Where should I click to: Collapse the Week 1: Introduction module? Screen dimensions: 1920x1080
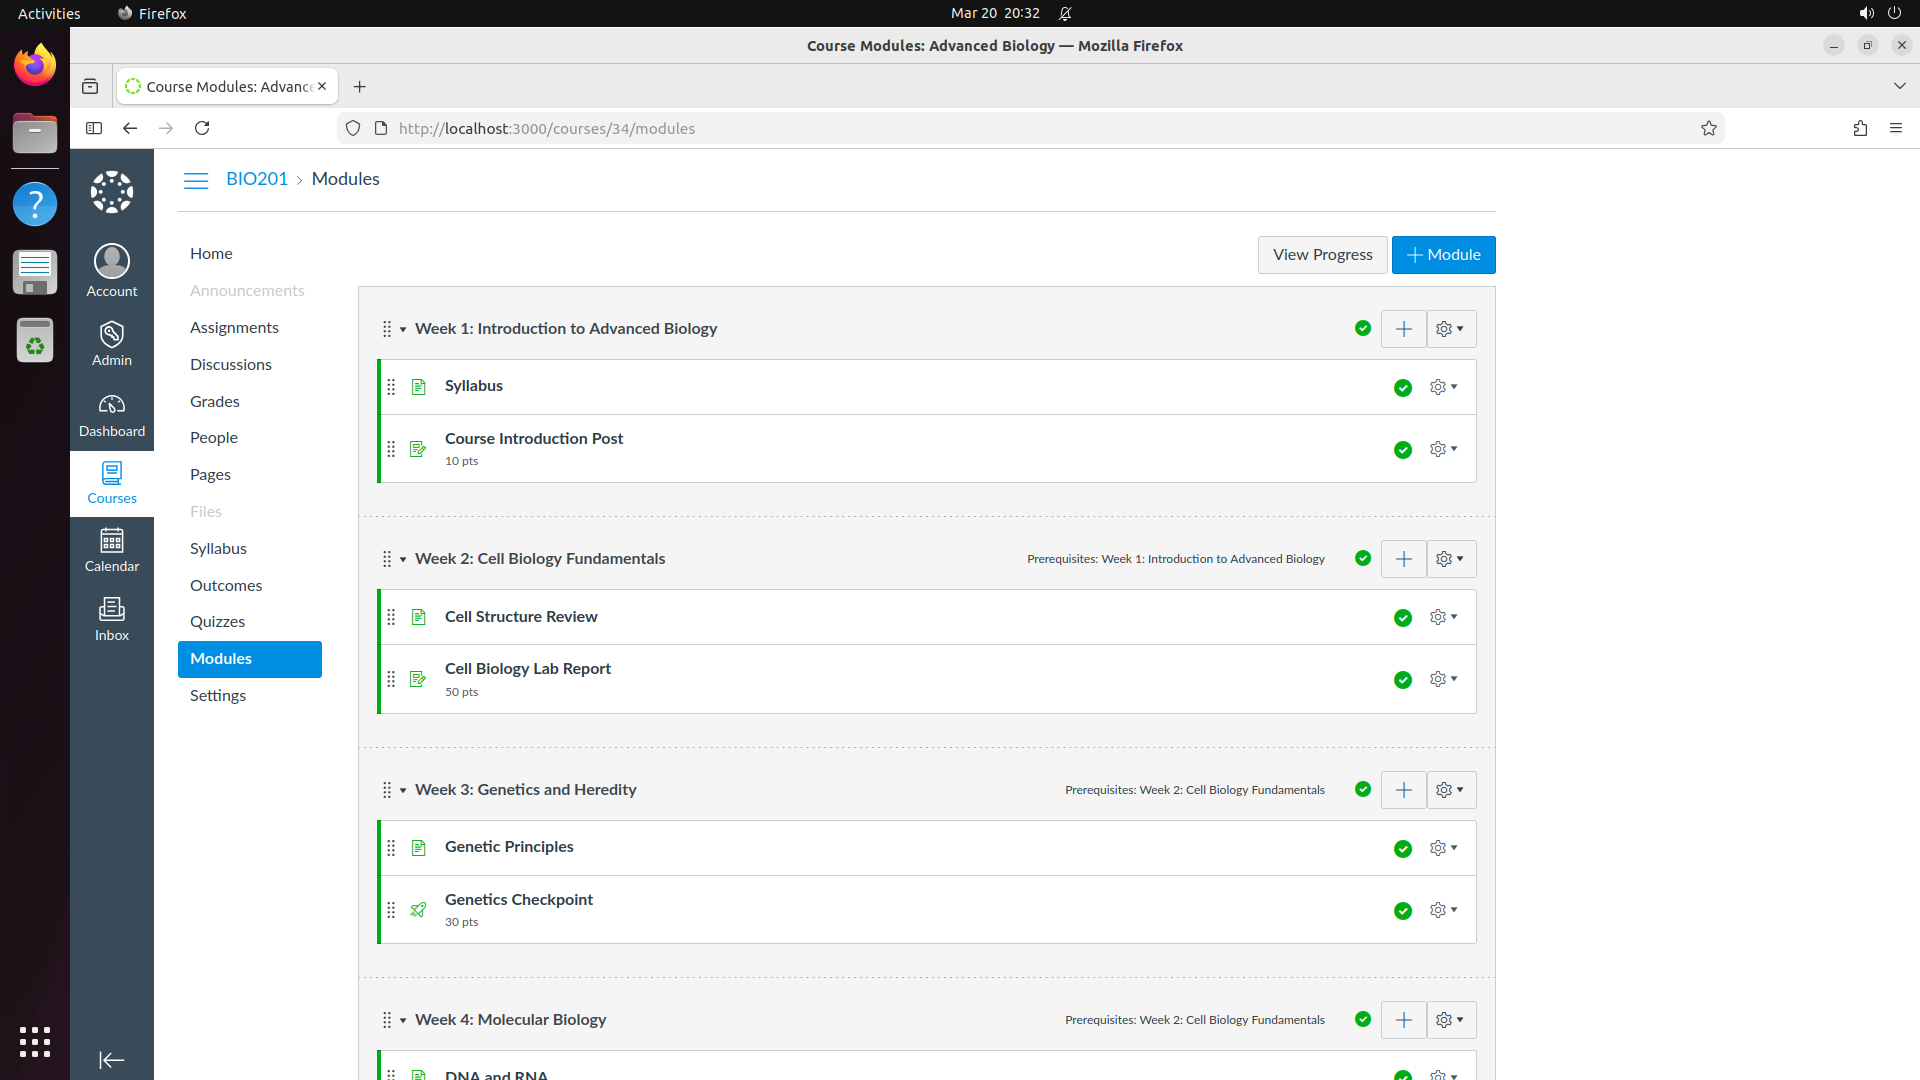coord(401,328)
